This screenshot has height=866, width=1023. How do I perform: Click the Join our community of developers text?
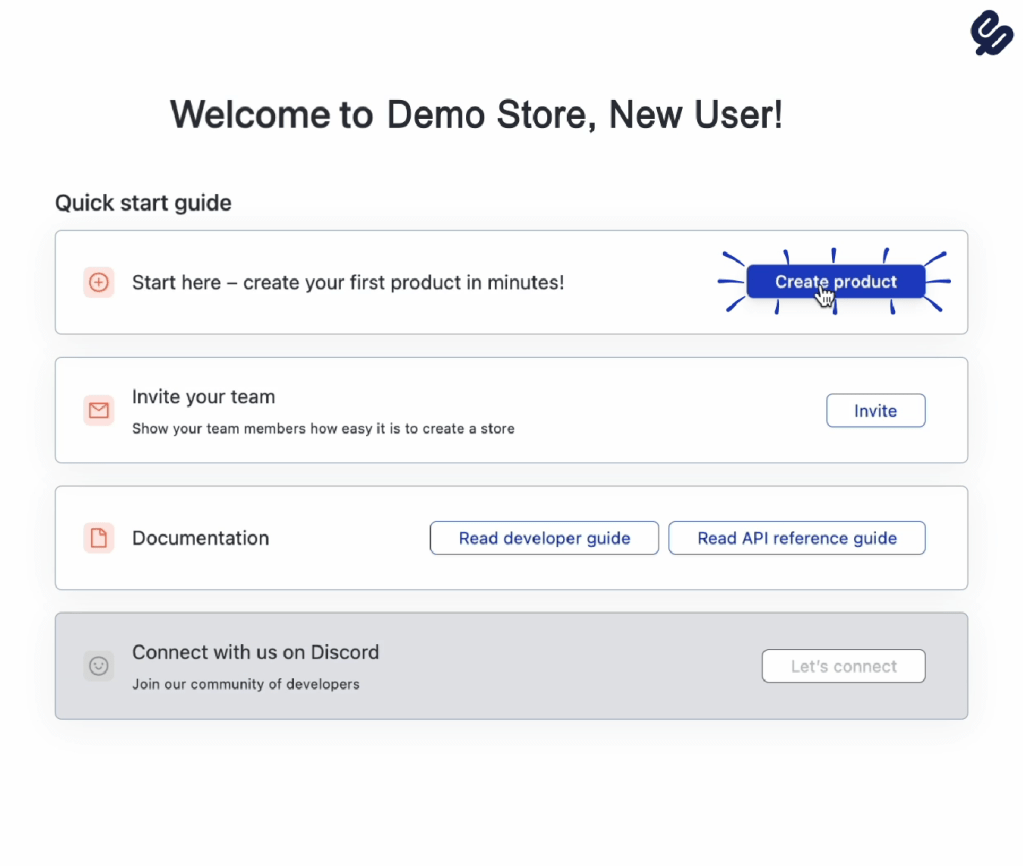point(245,685)
